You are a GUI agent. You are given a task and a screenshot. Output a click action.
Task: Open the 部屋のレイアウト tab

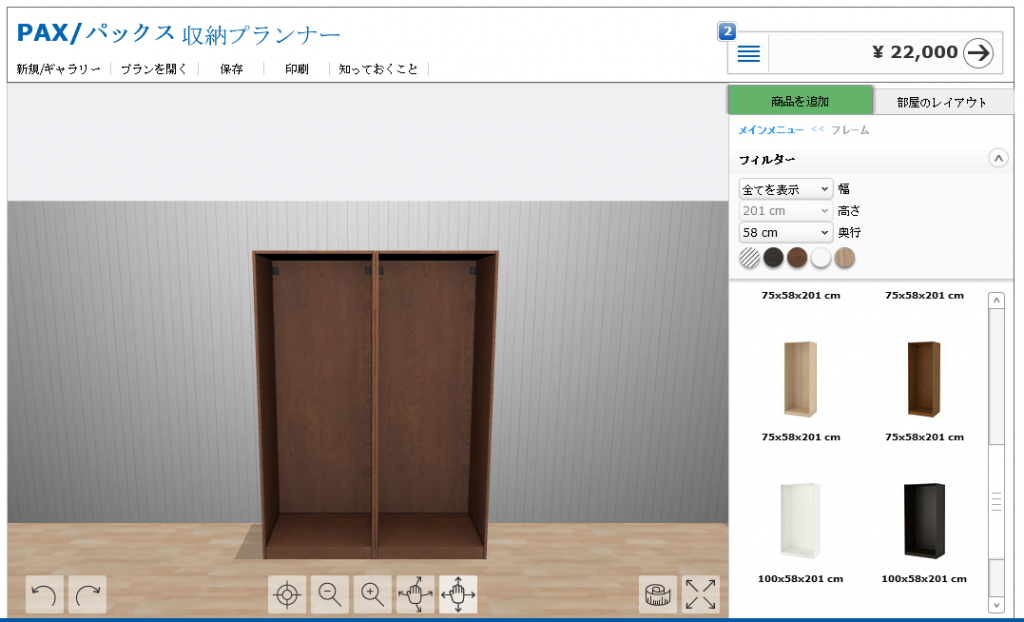(942, 102)
